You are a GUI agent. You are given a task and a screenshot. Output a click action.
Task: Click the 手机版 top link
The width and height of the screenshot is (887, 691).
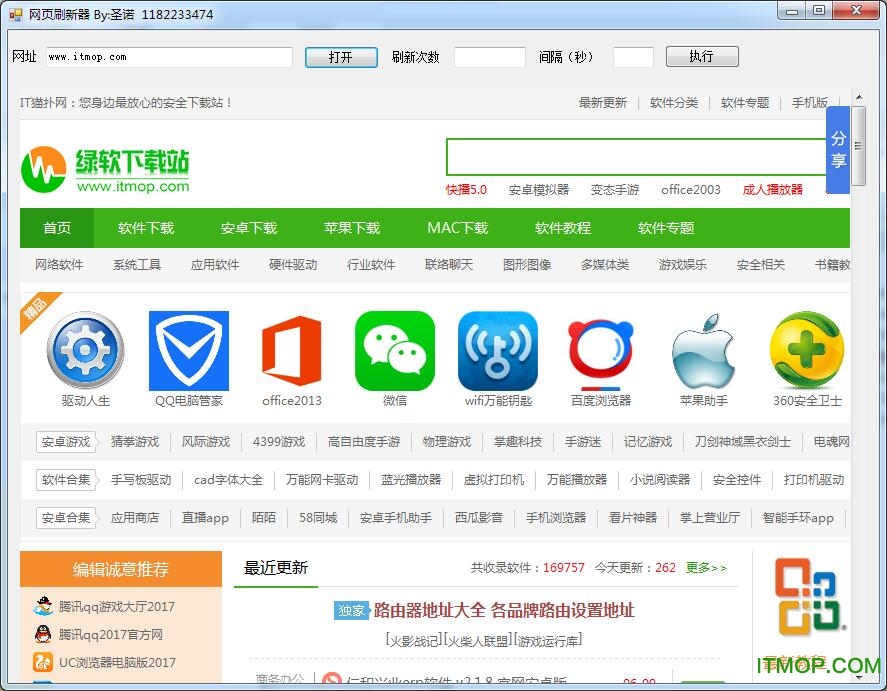(x=810, y=103)
